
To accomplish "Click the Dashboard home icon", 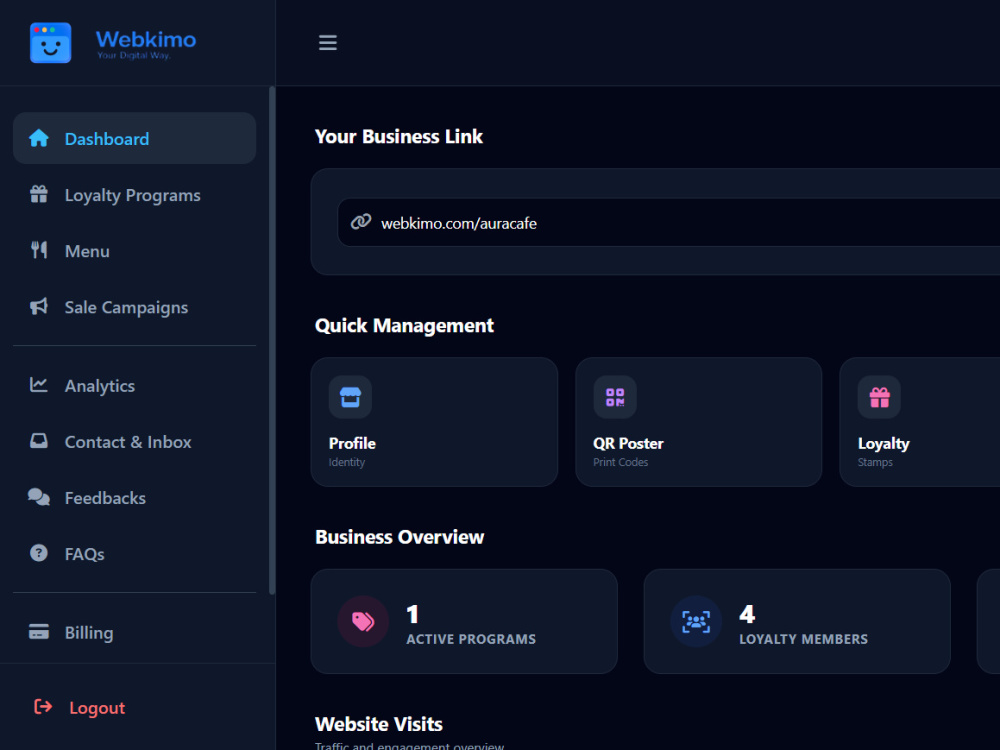I will tap(39, 138).
